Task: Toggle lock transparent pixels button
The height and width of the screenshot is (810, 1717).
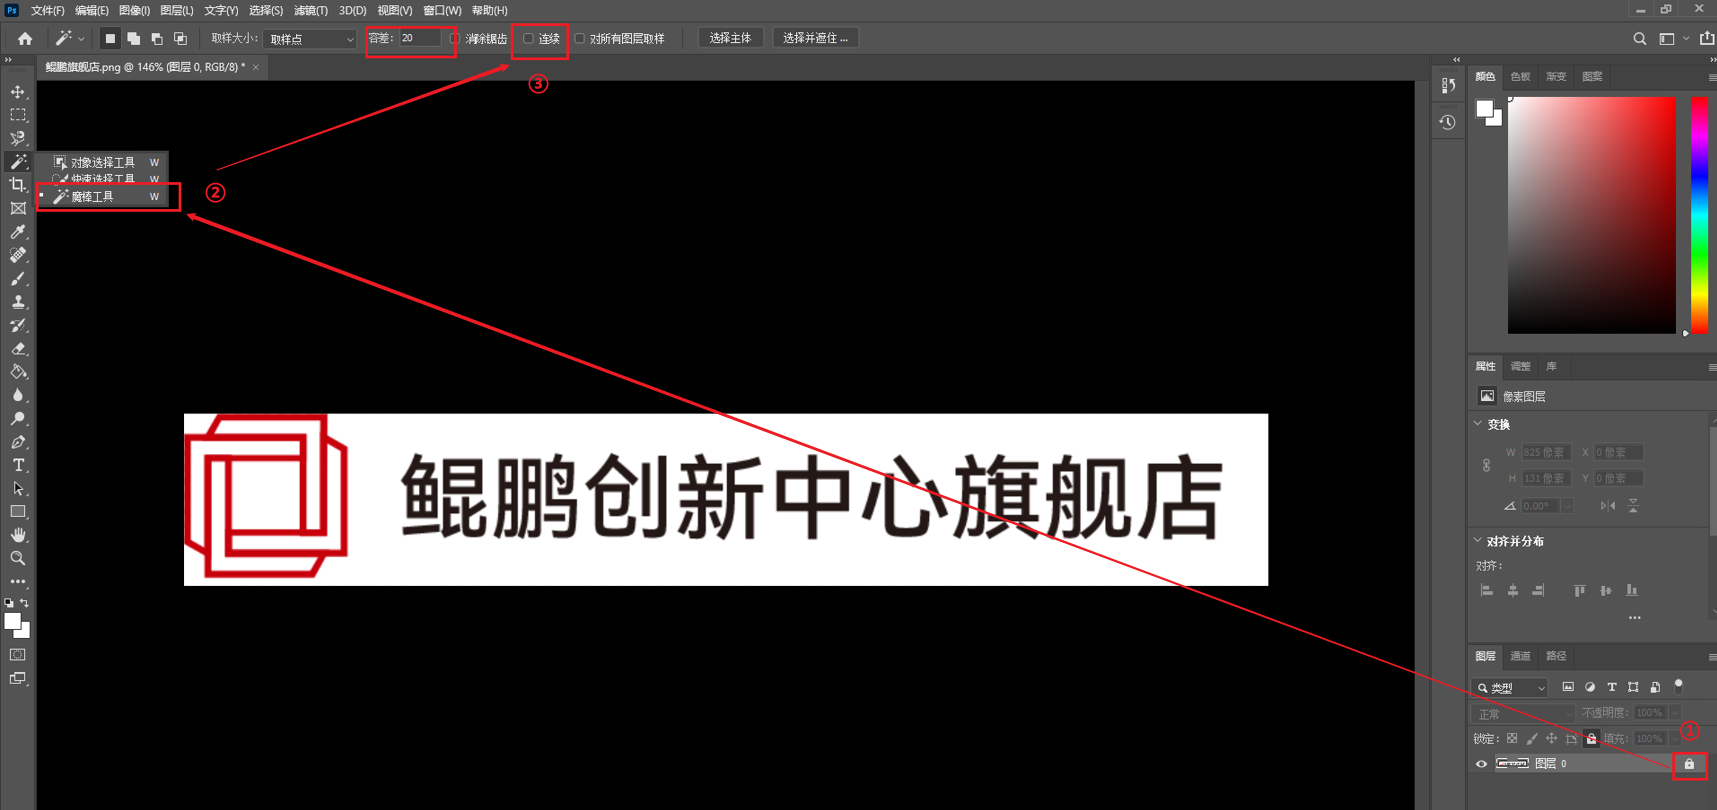Action: (1512, 738)
